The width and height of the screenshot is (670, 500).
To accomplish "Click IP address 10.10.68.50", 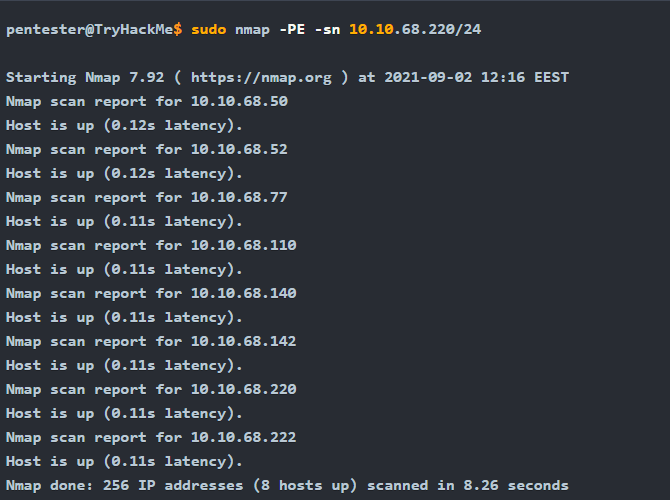I will pyautogui.click(x=239, y=101).
